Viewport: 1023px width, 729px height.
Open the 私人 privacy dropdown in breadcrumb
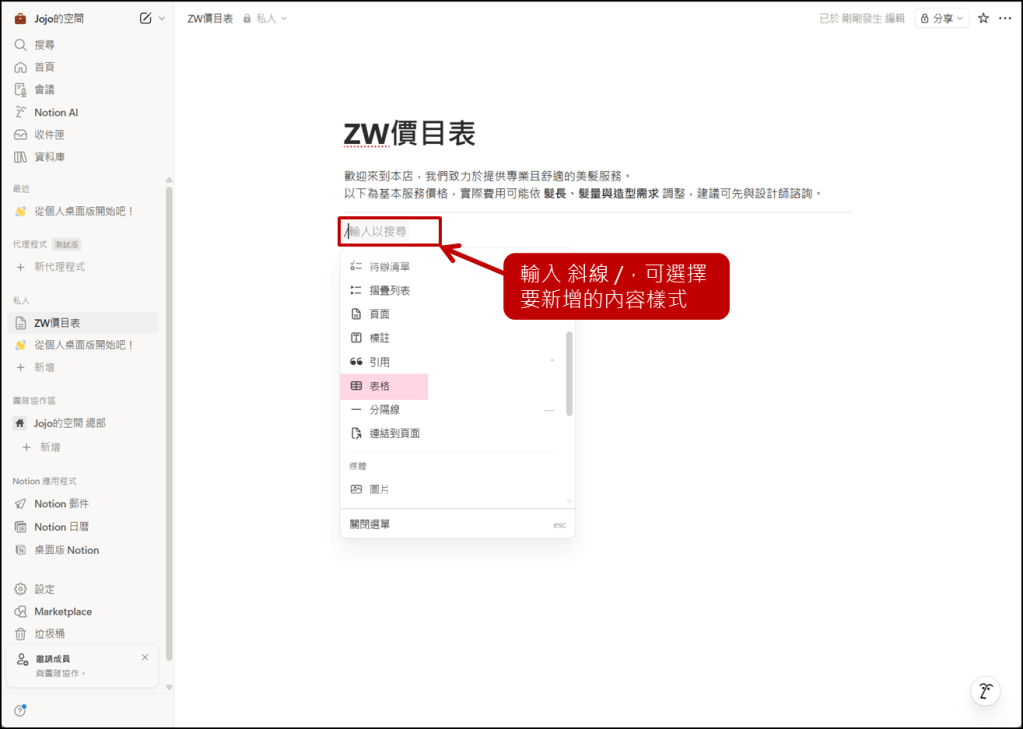266,18
